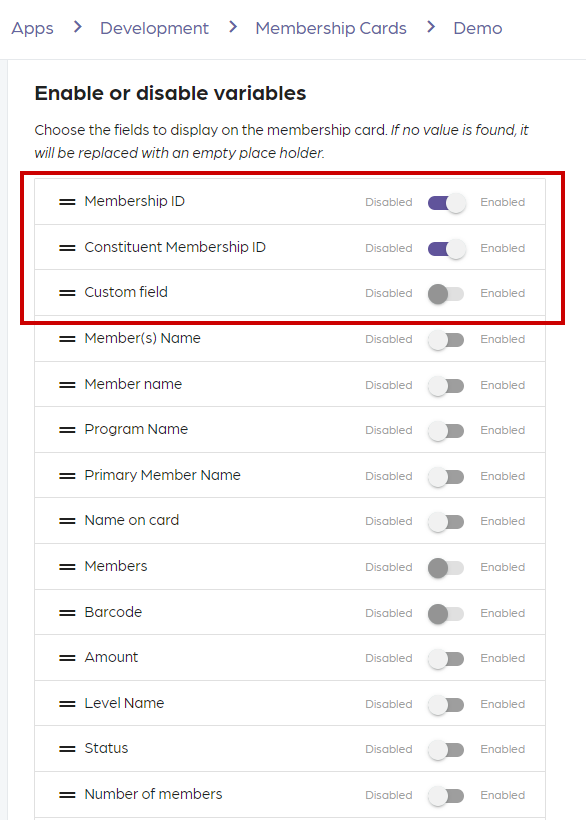
Task: Toggle the Custom field switch
Action: tap(446, 293)
